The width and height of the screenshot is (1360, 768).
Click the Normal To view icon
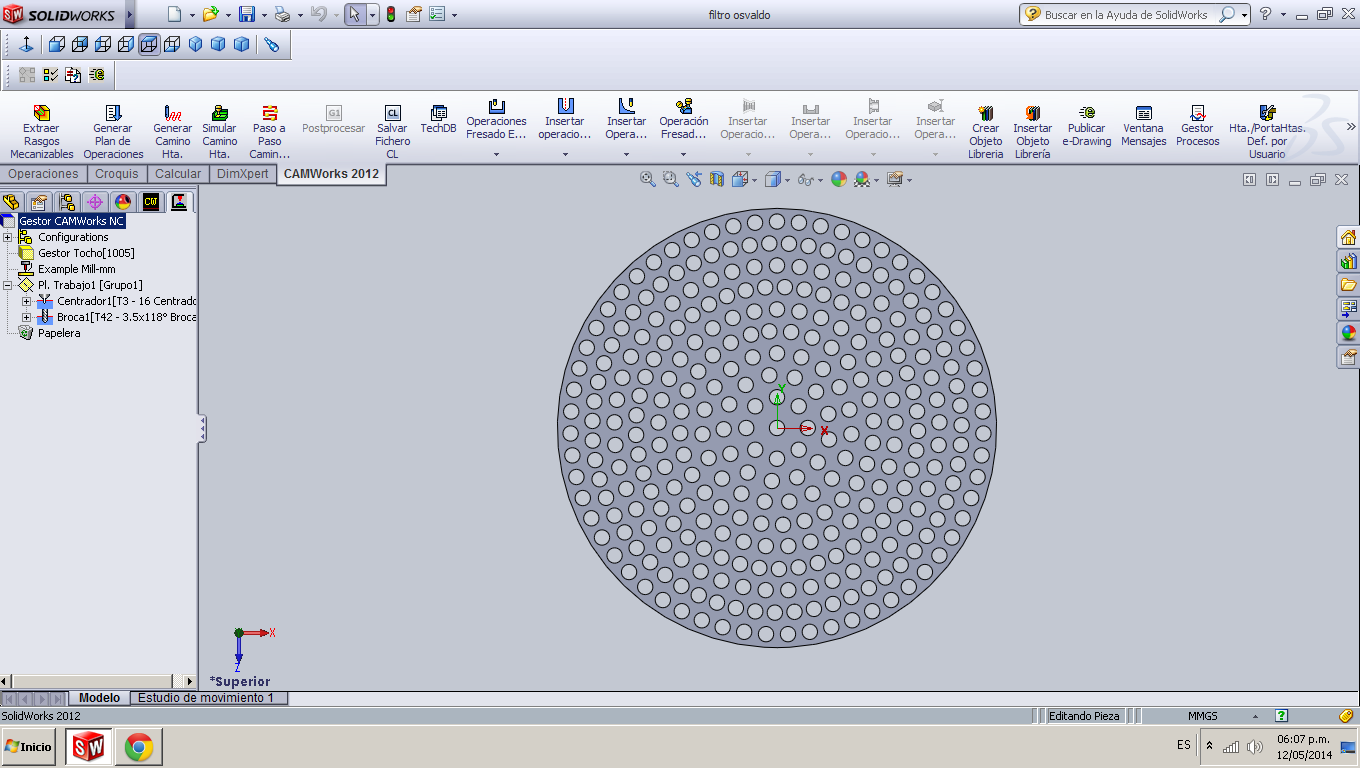point(26,45)
